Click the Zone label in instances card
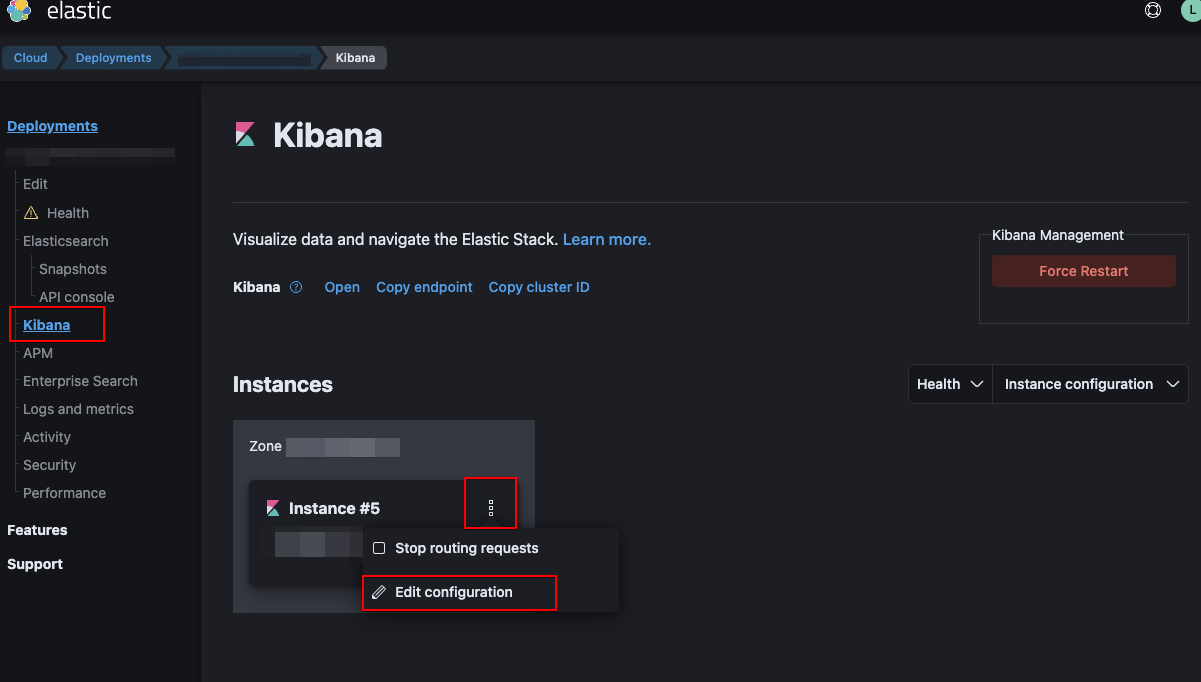This screenshot has width=1201, height=682. tap(265, 446)
